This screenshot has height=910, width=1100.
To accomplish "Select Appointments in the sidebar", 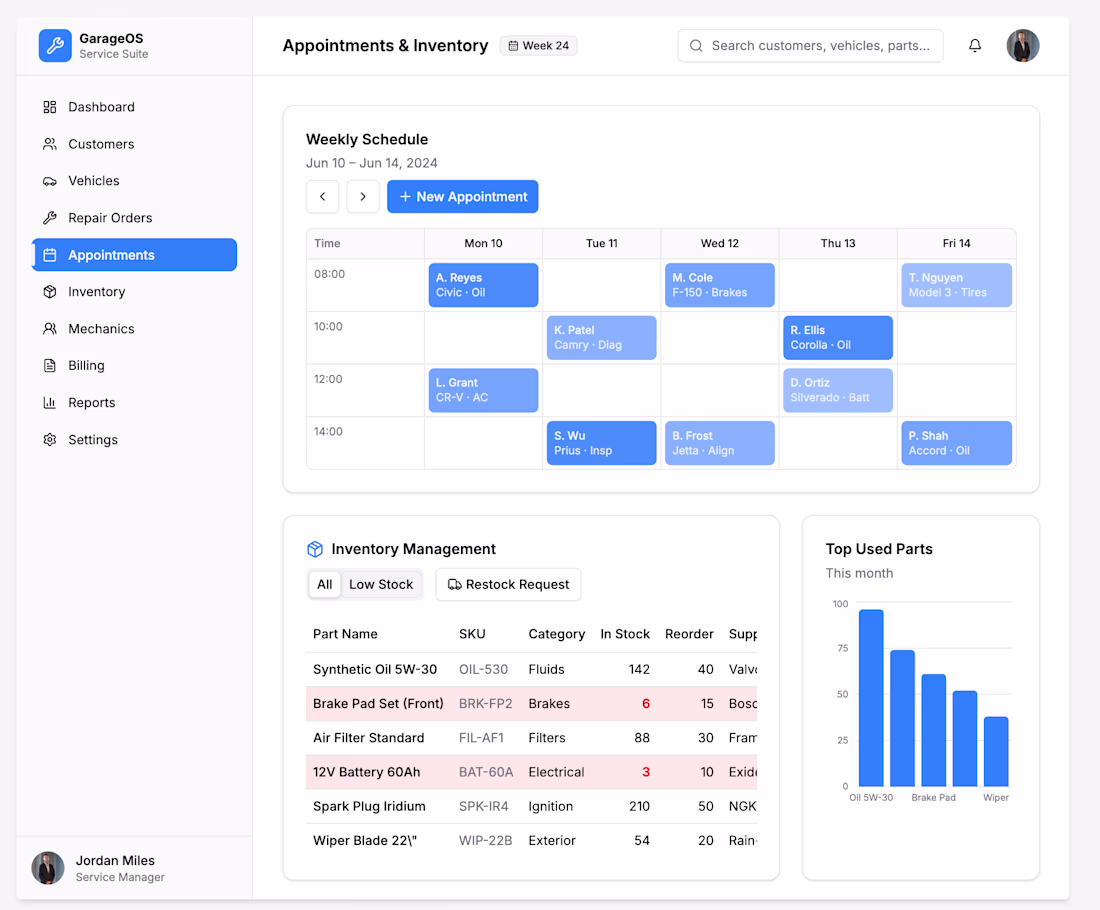I will [134, 255].
